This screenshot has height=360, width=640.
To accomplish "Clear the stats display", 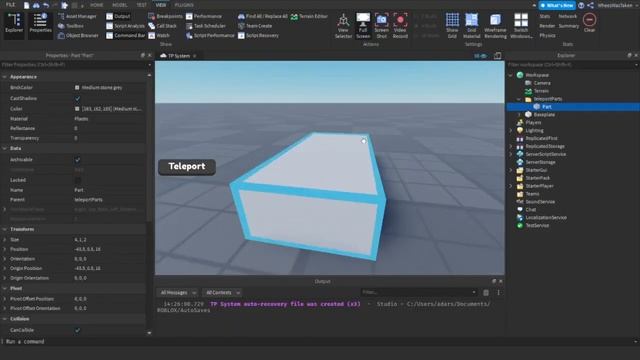I will tap(589, 23).
